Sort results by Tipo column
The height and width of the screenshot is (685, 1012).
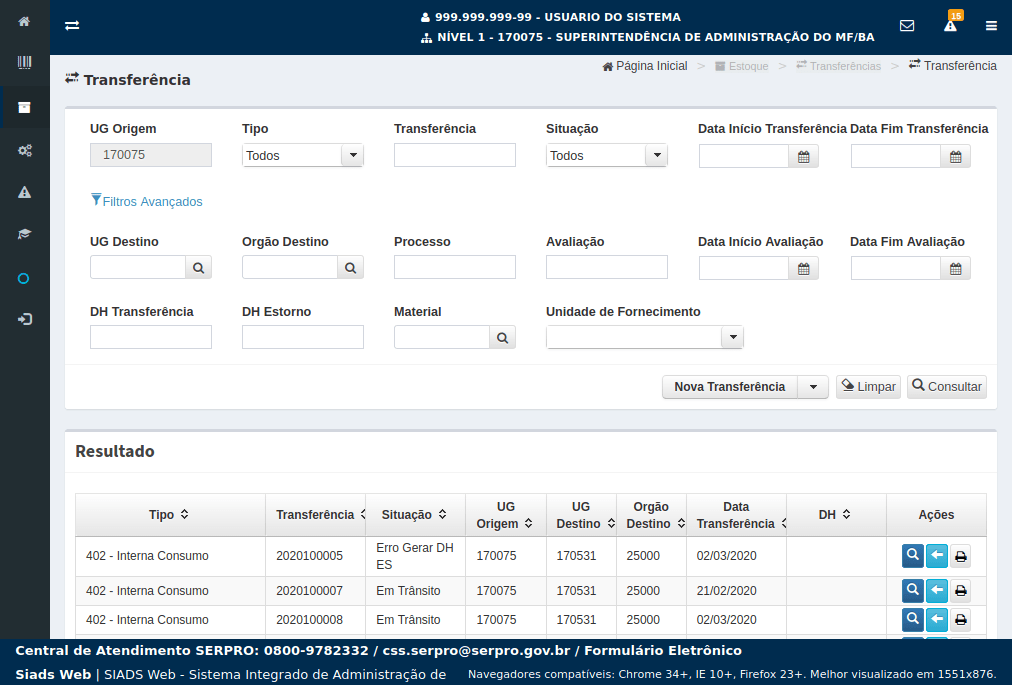[170, 515]
